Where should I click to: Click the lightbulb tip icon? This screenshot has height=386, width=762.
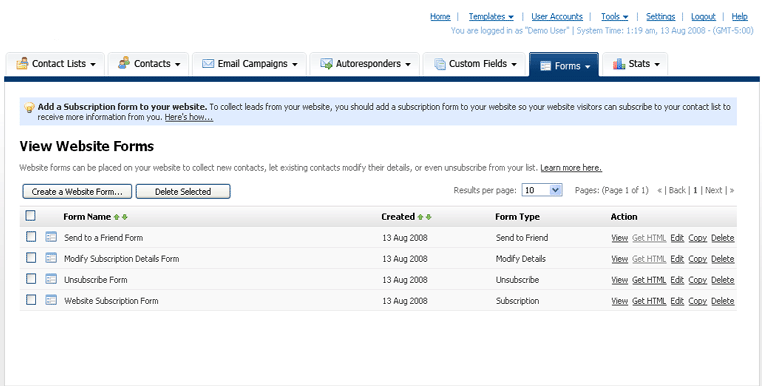click(30, 107)
